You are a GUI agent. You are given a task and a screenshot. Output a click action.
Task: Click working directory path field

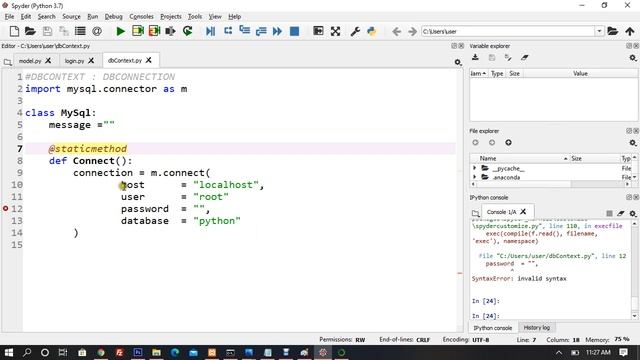(508, 31)
